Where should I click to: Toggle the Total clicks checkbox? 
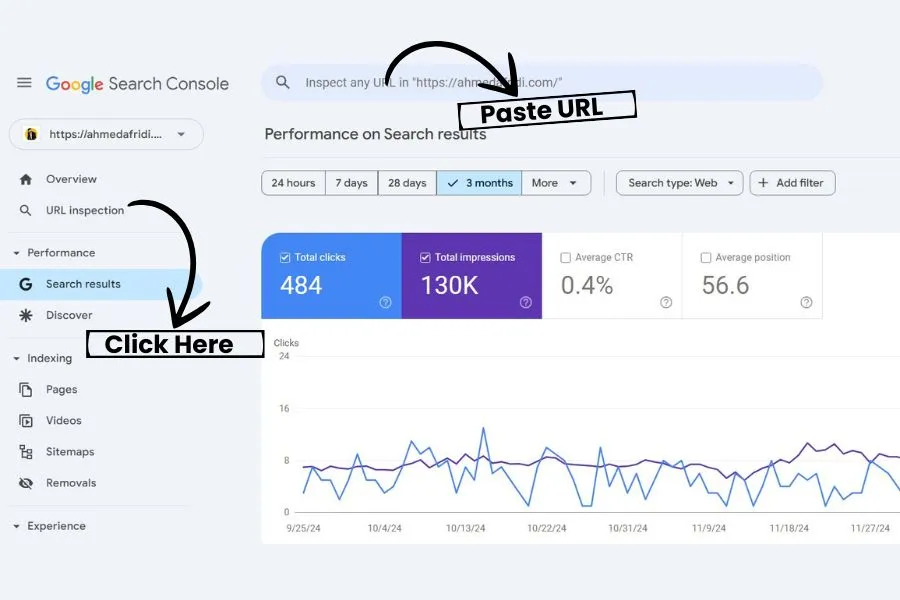[x=286, y=258]
